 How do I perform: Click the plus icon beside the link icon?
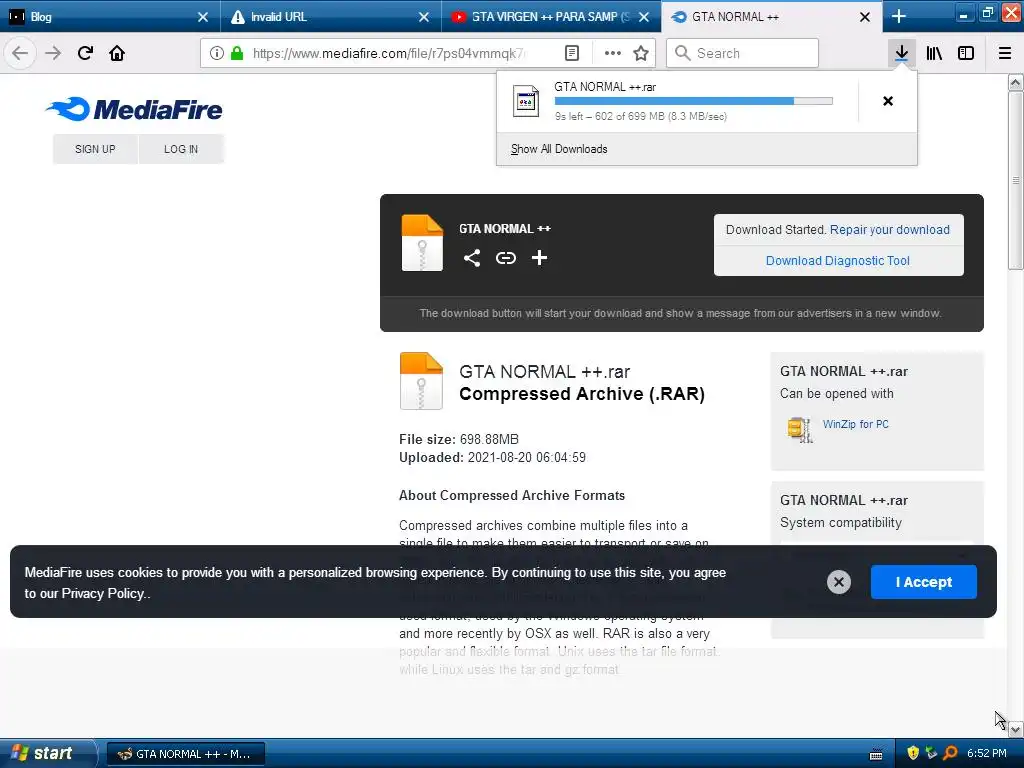coord(539,258)
